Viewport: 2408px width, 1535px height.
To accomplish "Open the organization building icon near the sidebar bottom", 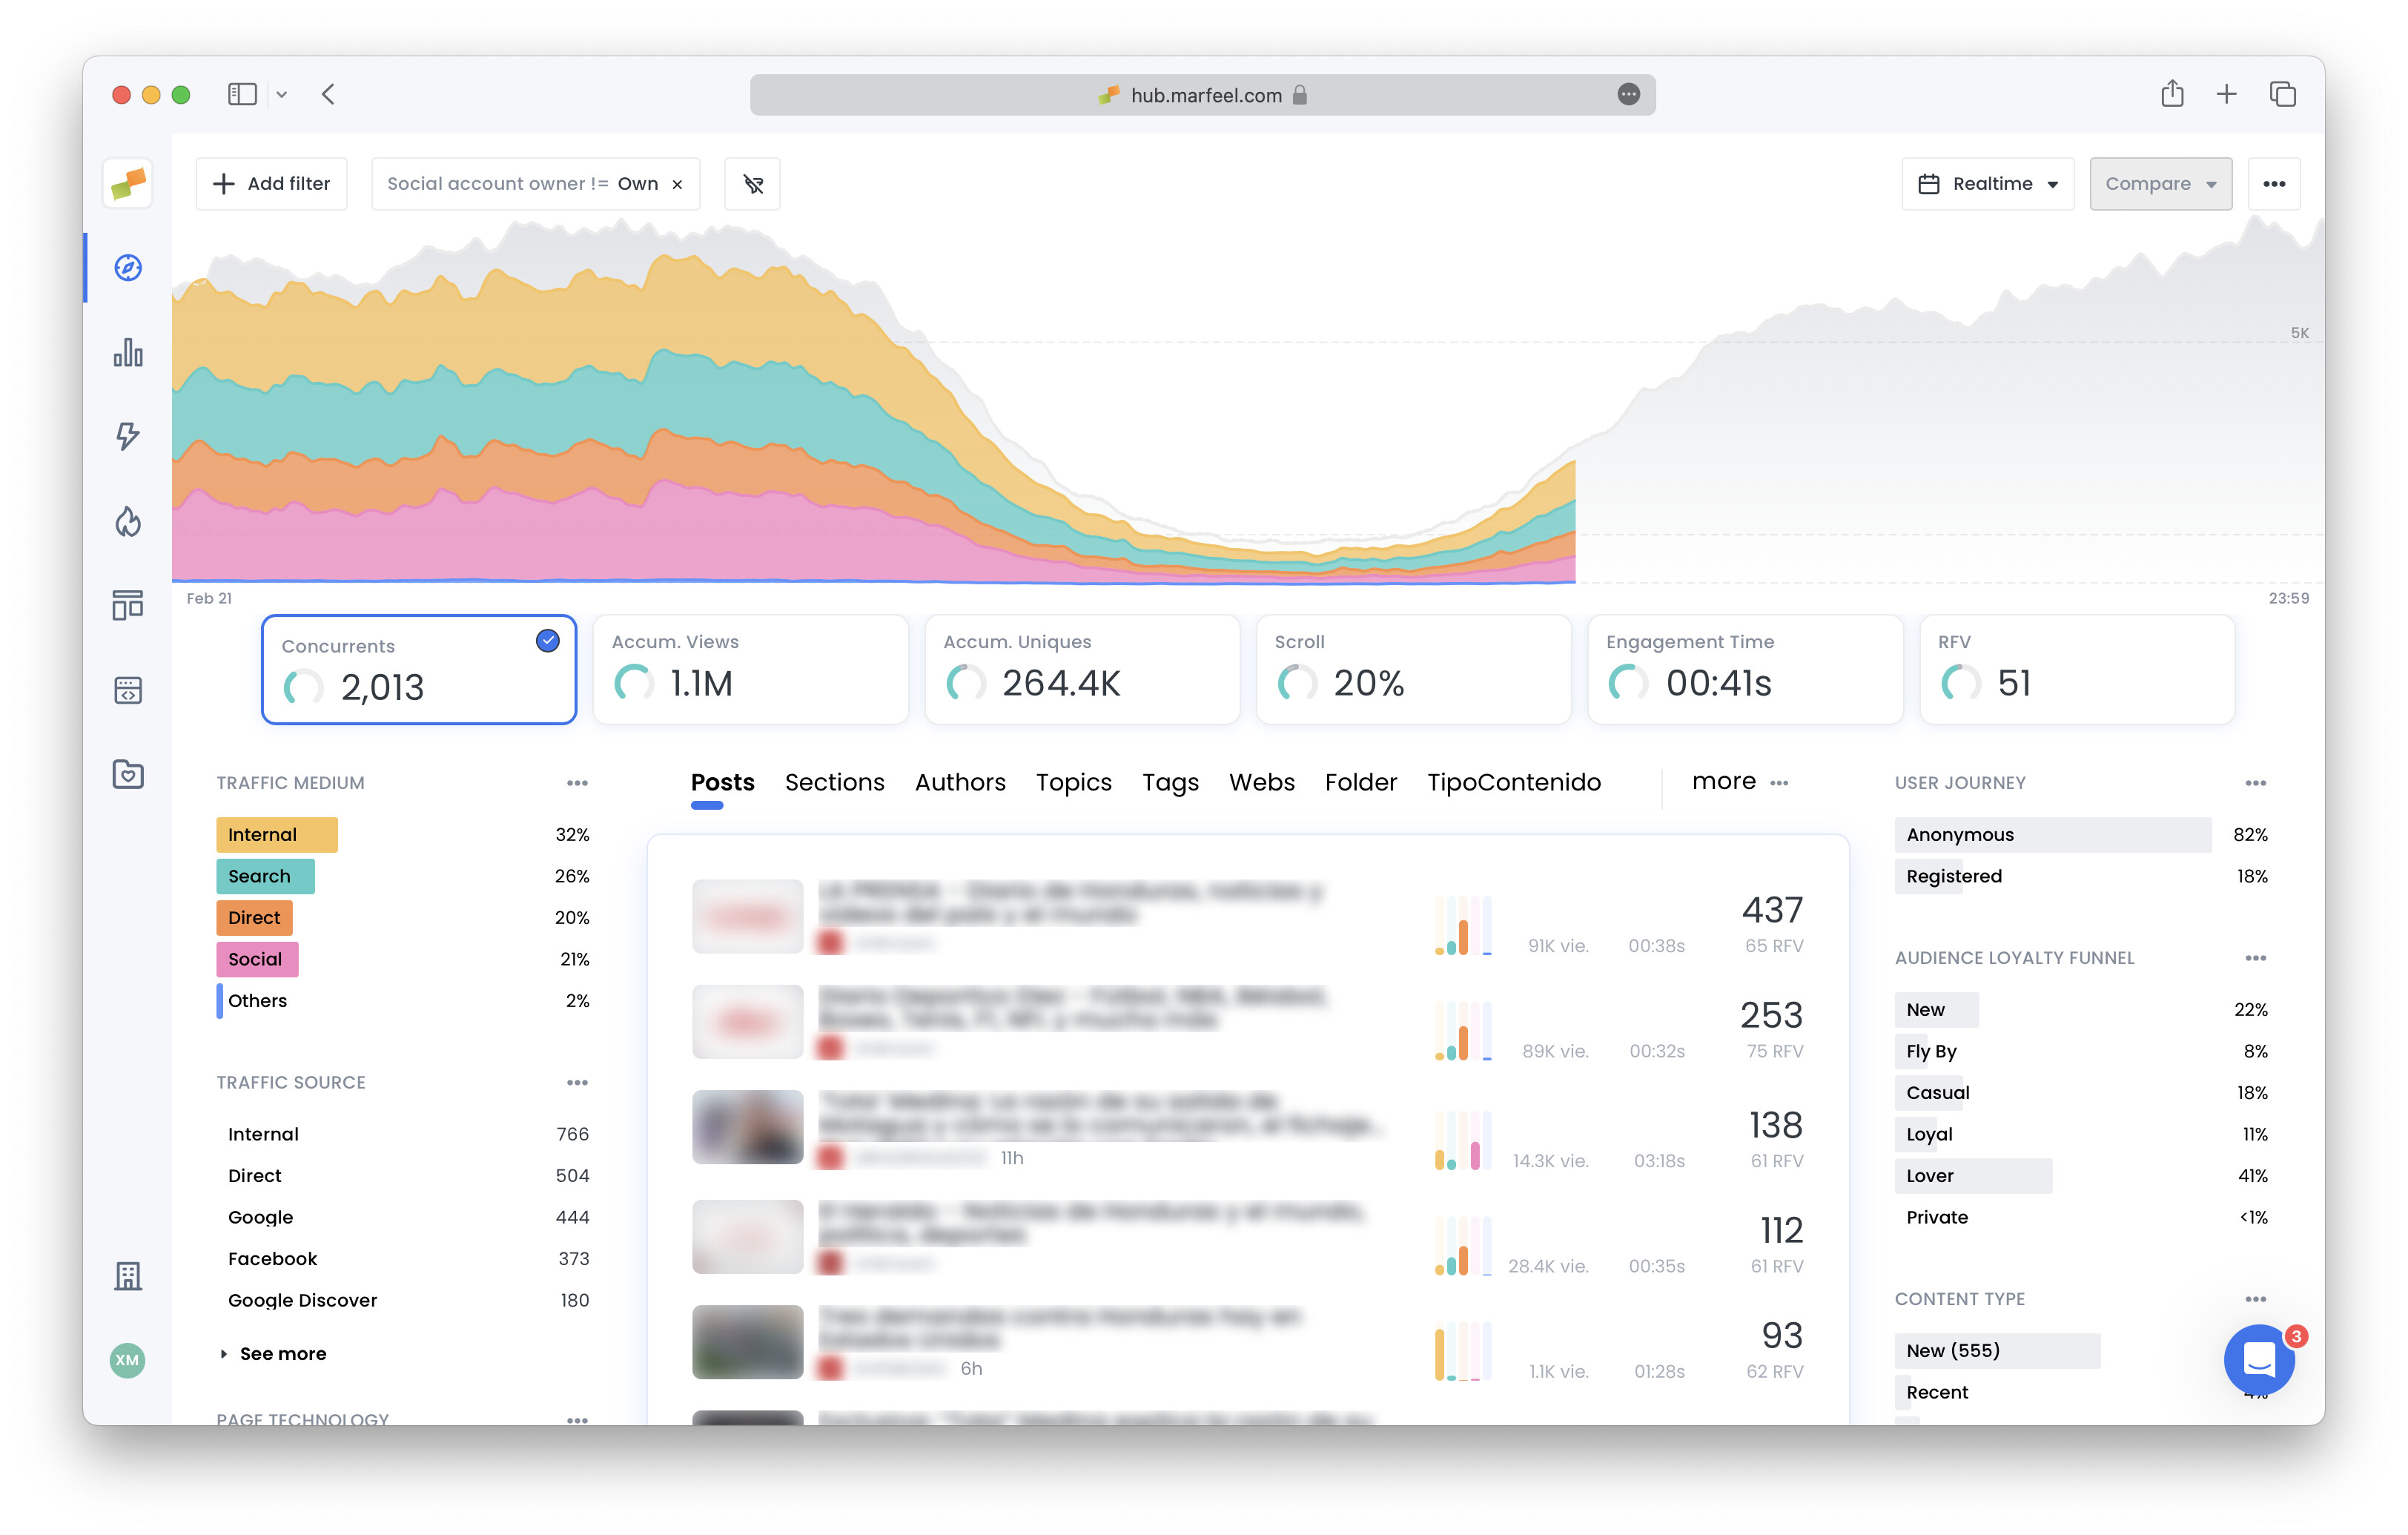I will click(x=127, y=1276).
